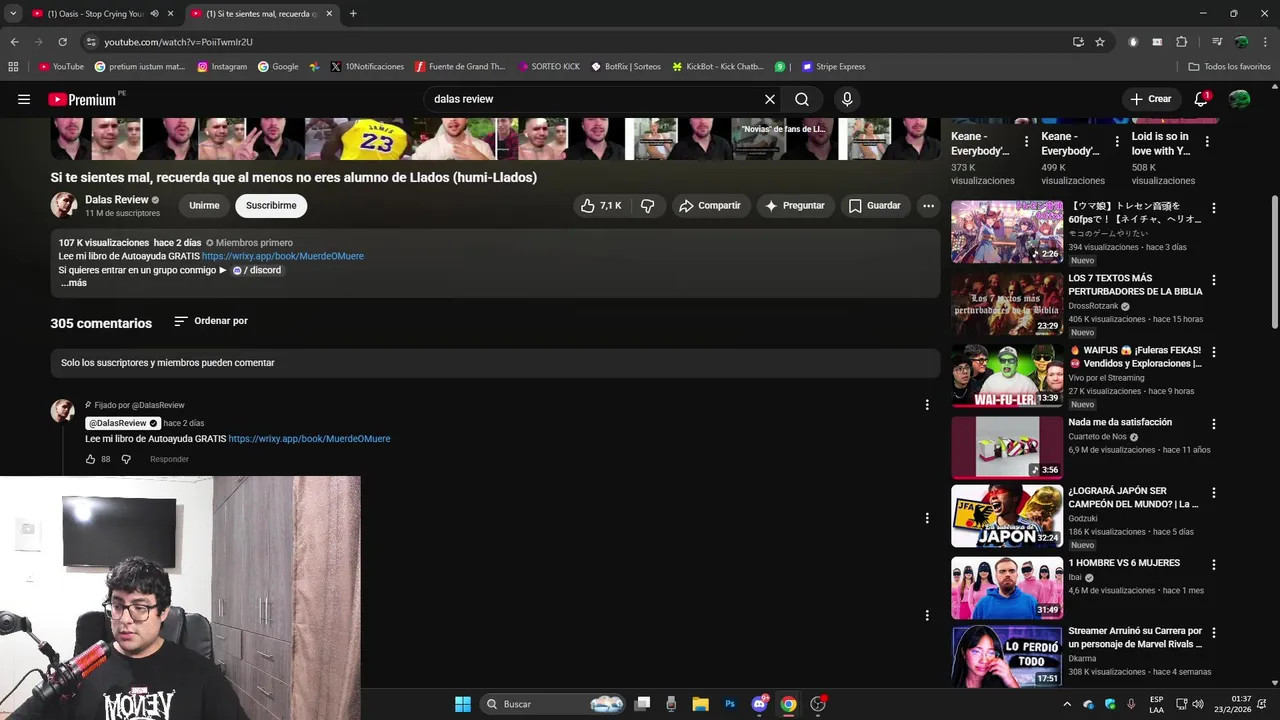Open the tab search chevron

(x=12, y=14)
